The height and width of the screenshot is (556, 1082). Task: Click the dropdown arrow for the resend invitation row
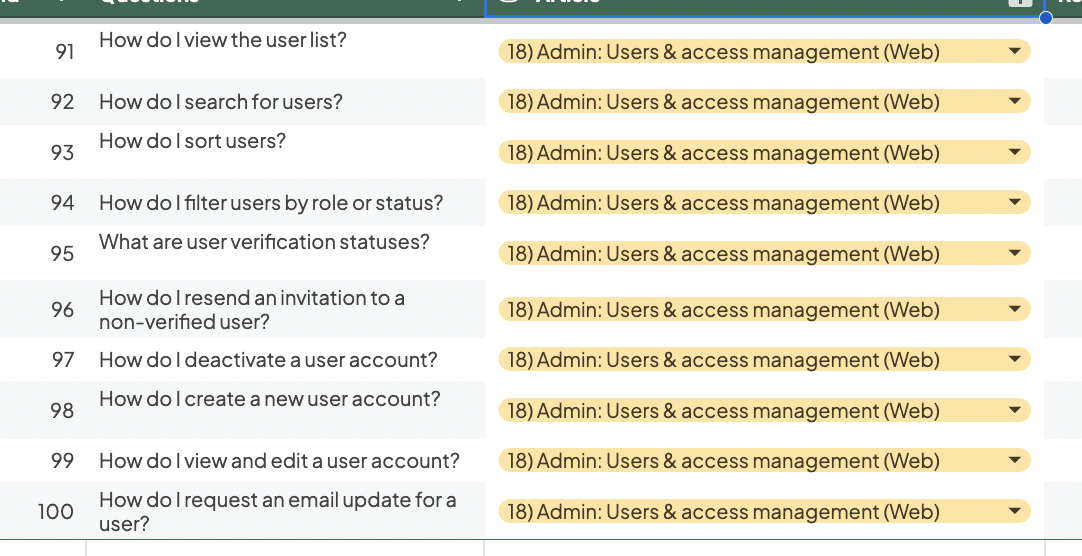tap(1014, 309)
